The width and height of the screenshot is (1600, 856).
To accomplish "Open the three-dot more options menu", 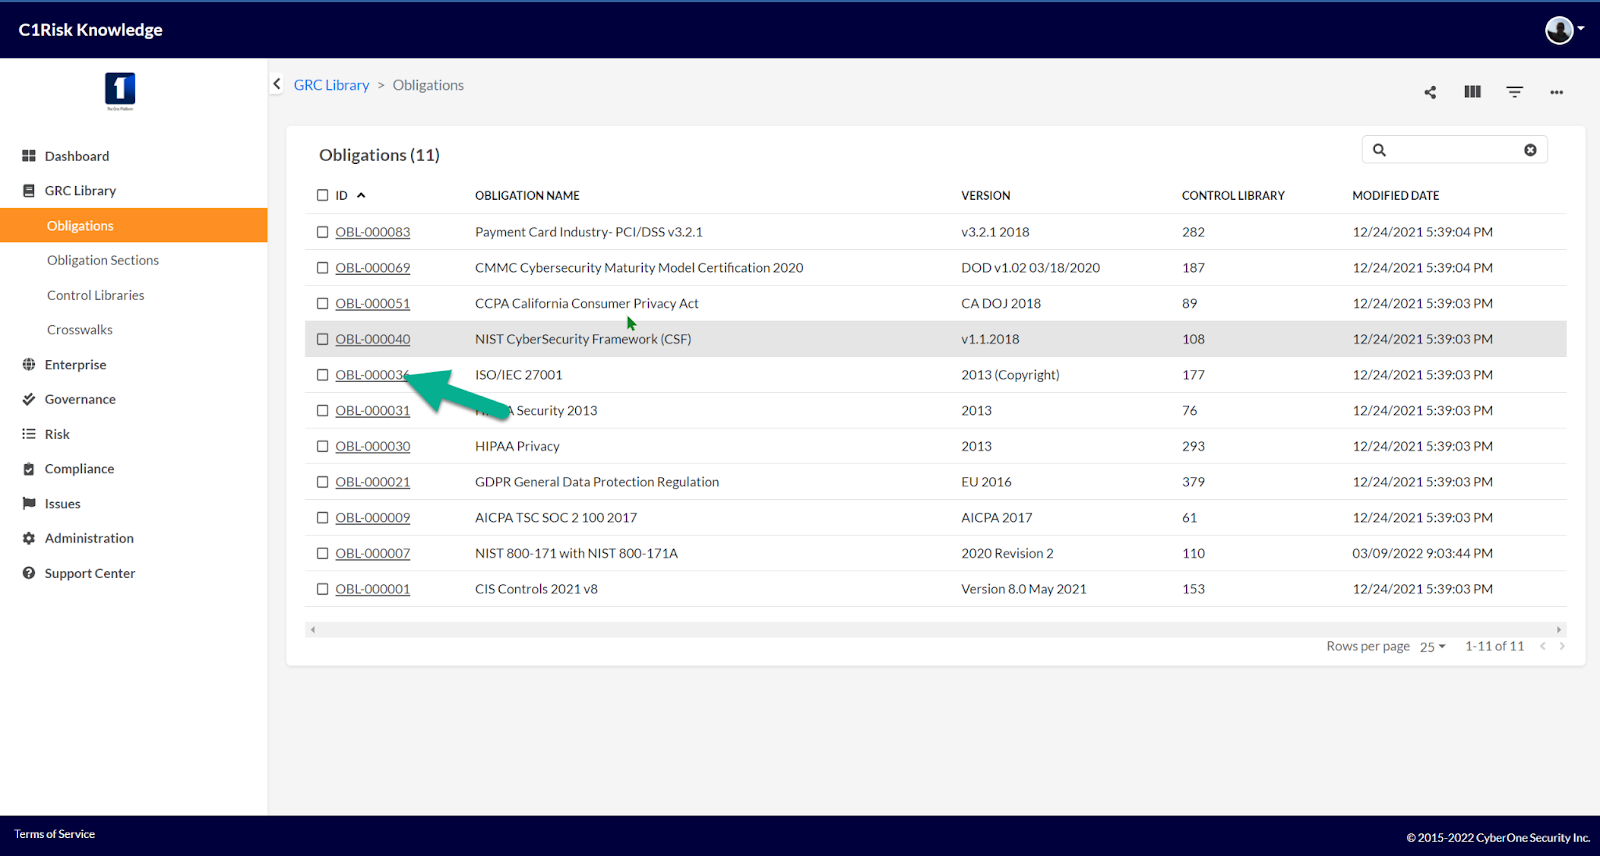I will (1556, 92).
